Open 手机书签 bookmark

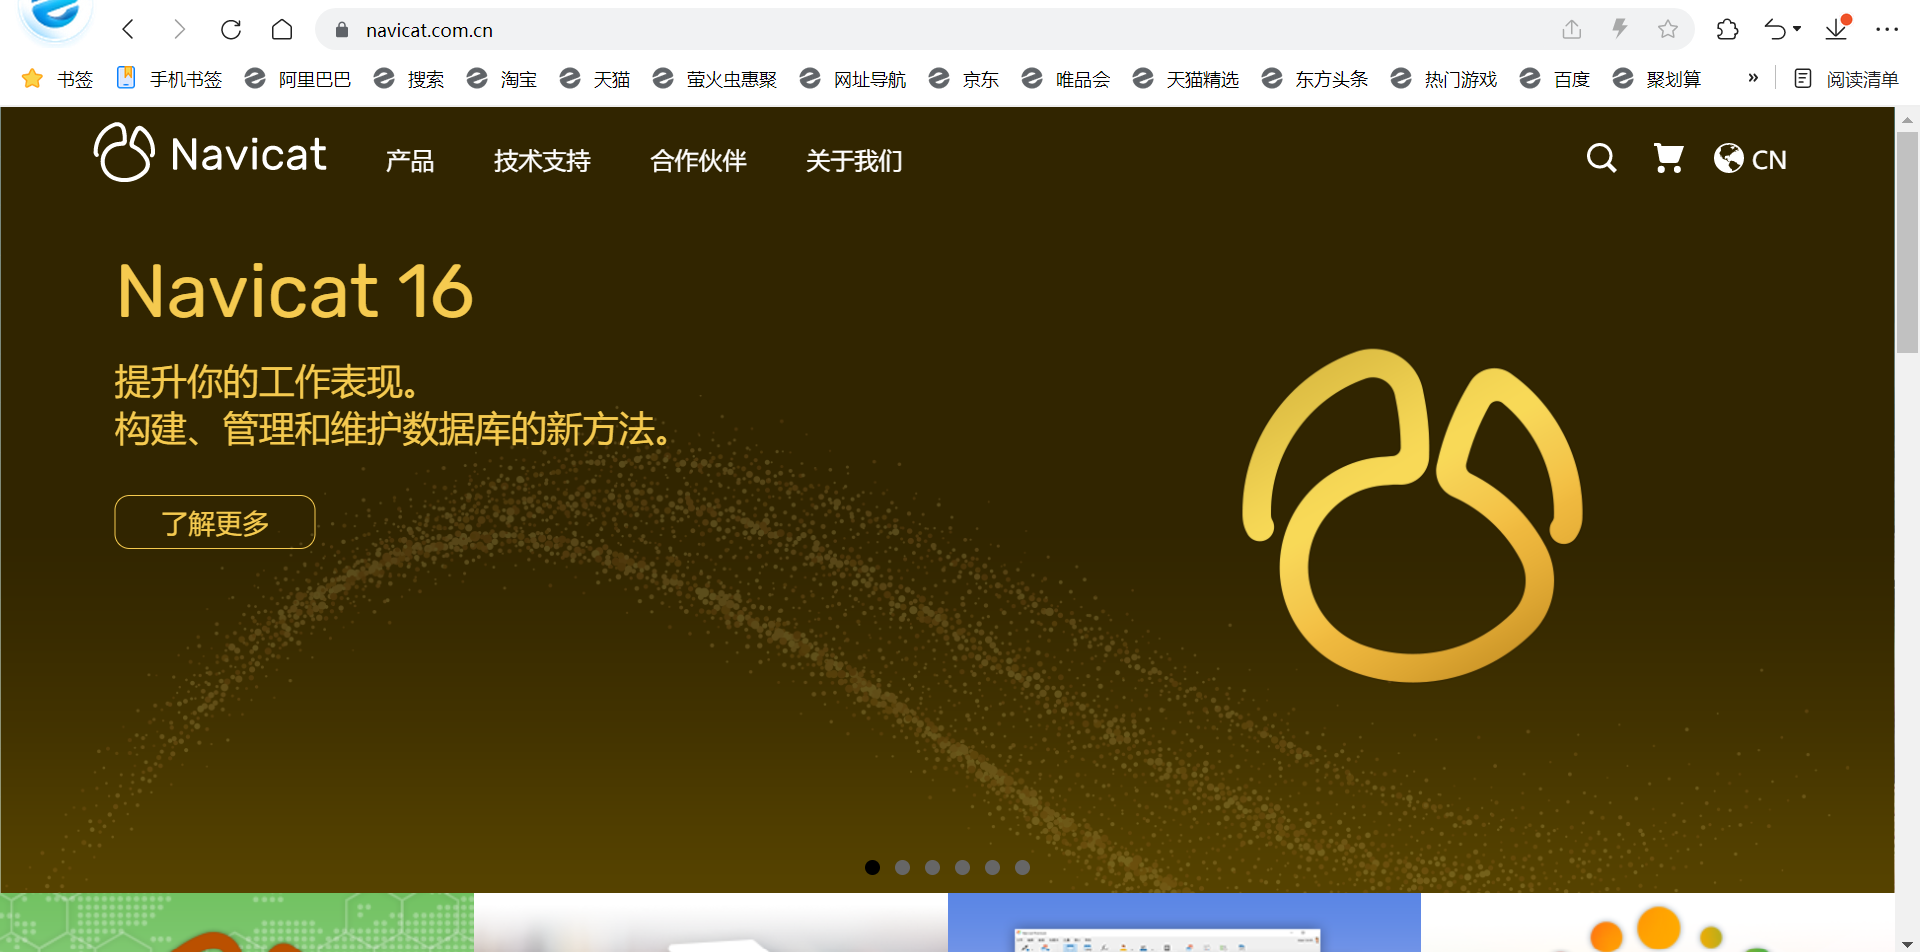[x=169, y=78]
